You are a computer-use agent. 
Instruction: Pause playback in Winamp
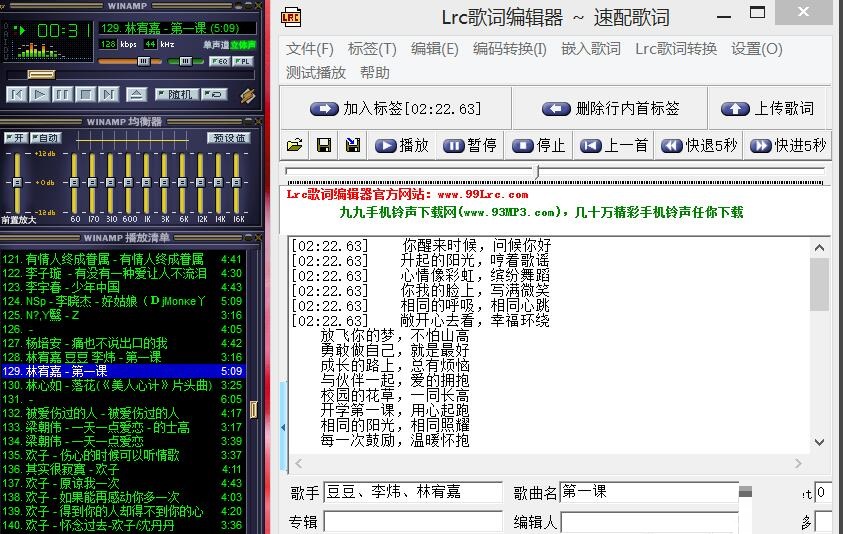[x=62, y=95]
